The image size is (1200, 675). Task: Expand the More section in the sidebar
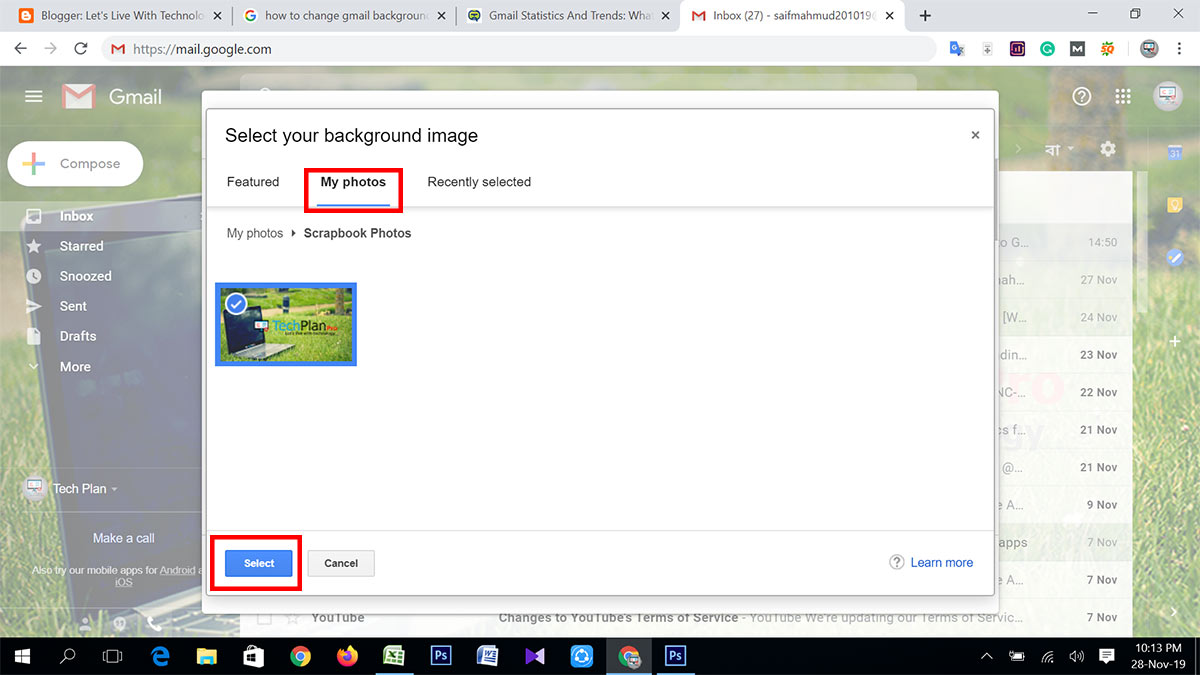tap(75, 366)
